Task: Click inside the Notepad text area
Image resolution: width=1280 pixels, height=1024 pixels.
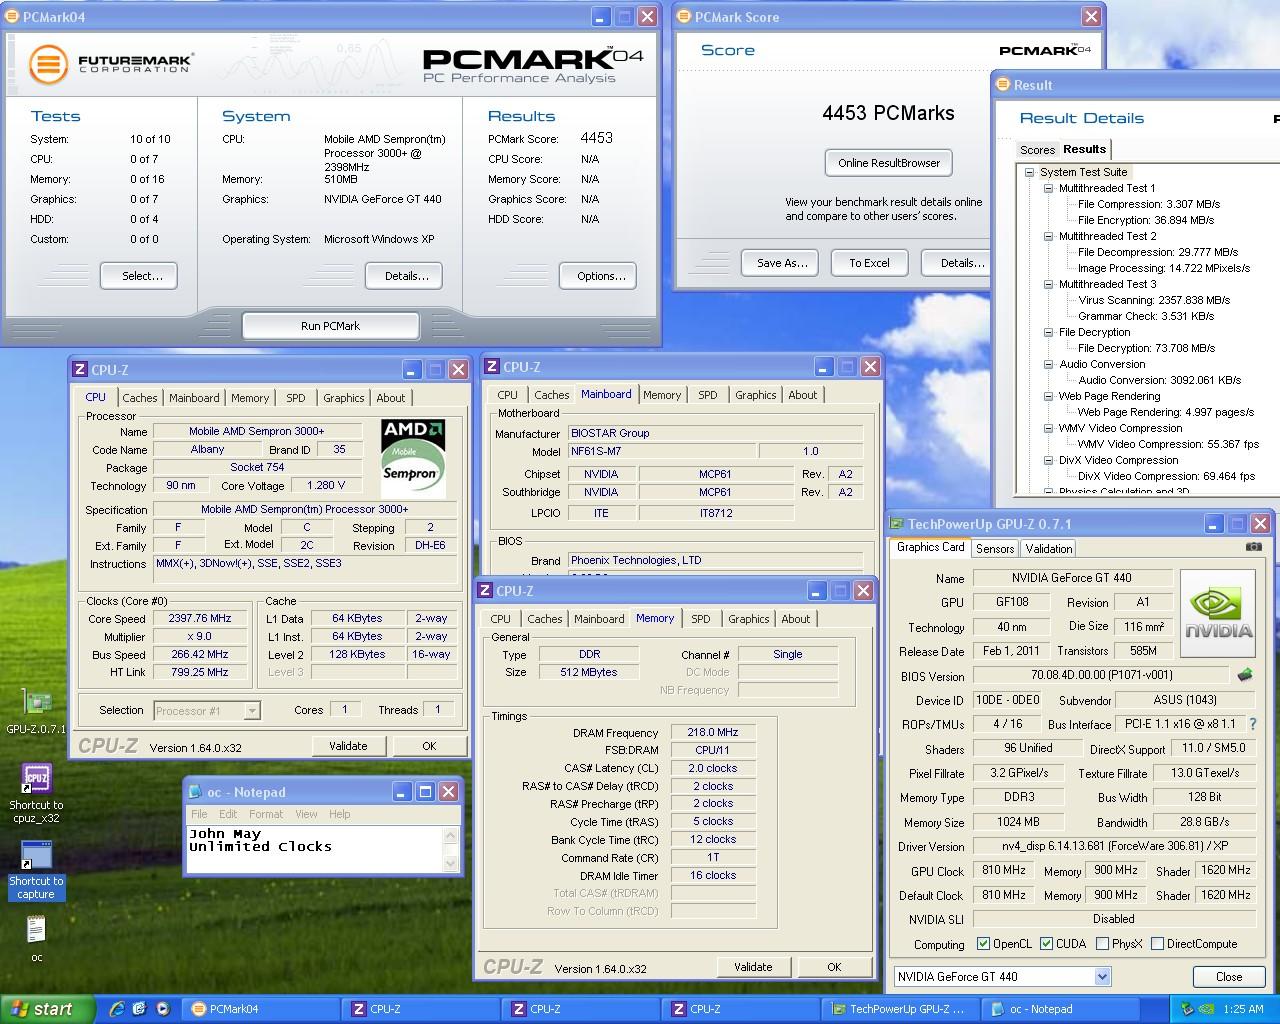Action: pyautogui.click(x=314, y=848)
